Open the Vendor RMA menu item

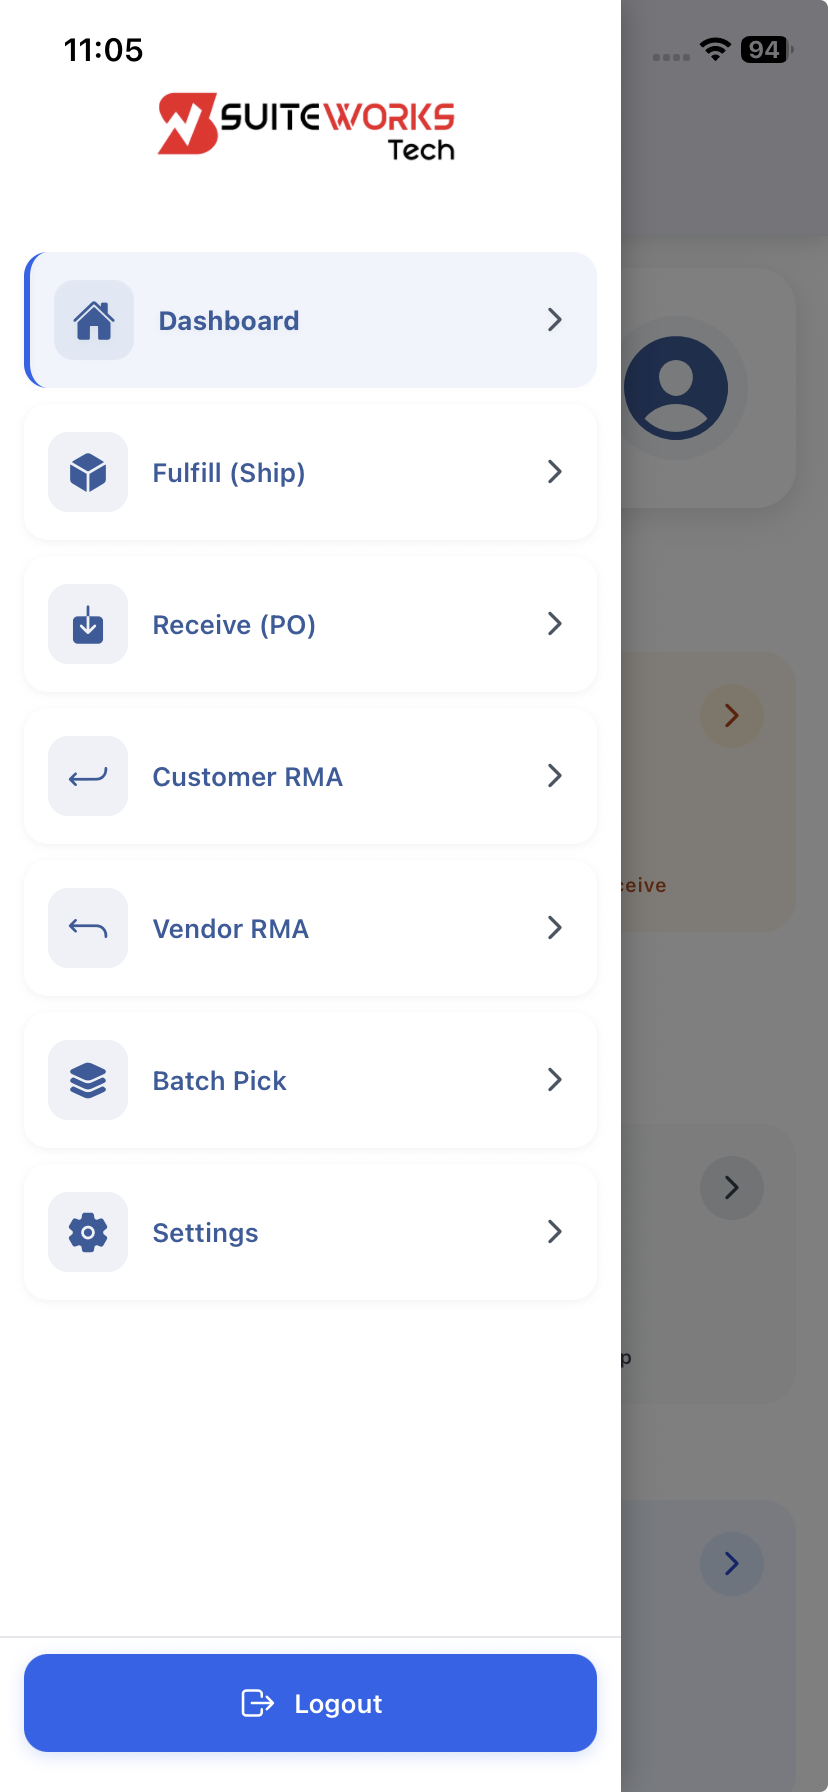click(230, 929)
